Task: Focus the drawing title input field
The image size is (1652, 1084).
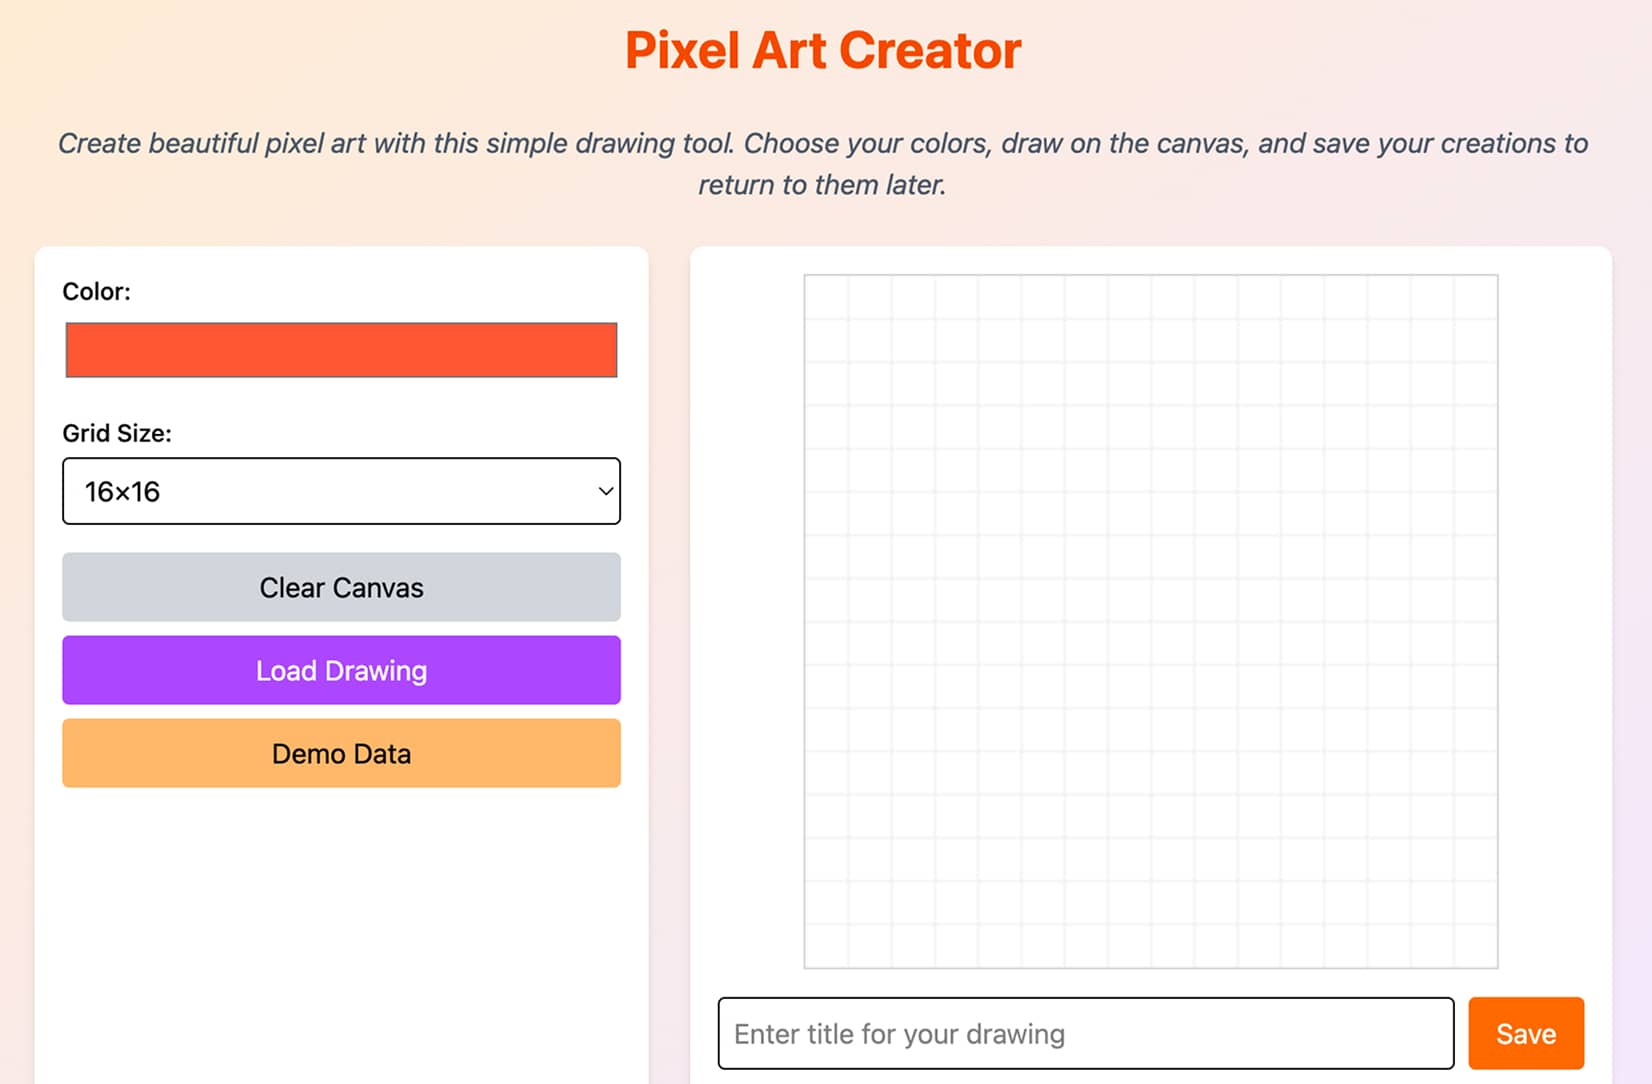Action: [x=1085, y=1033]
